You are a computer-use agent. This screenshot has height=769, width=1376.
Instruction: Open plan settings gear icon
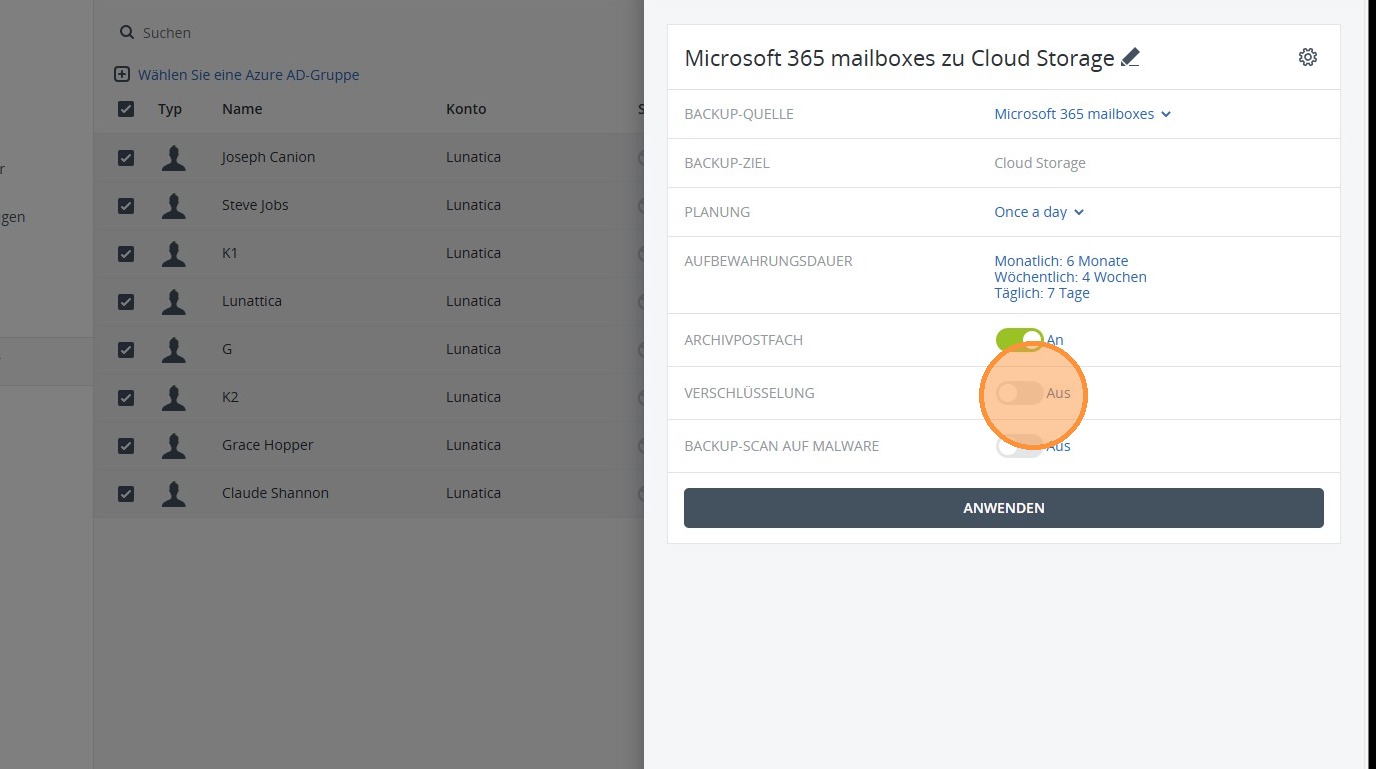1308,57
